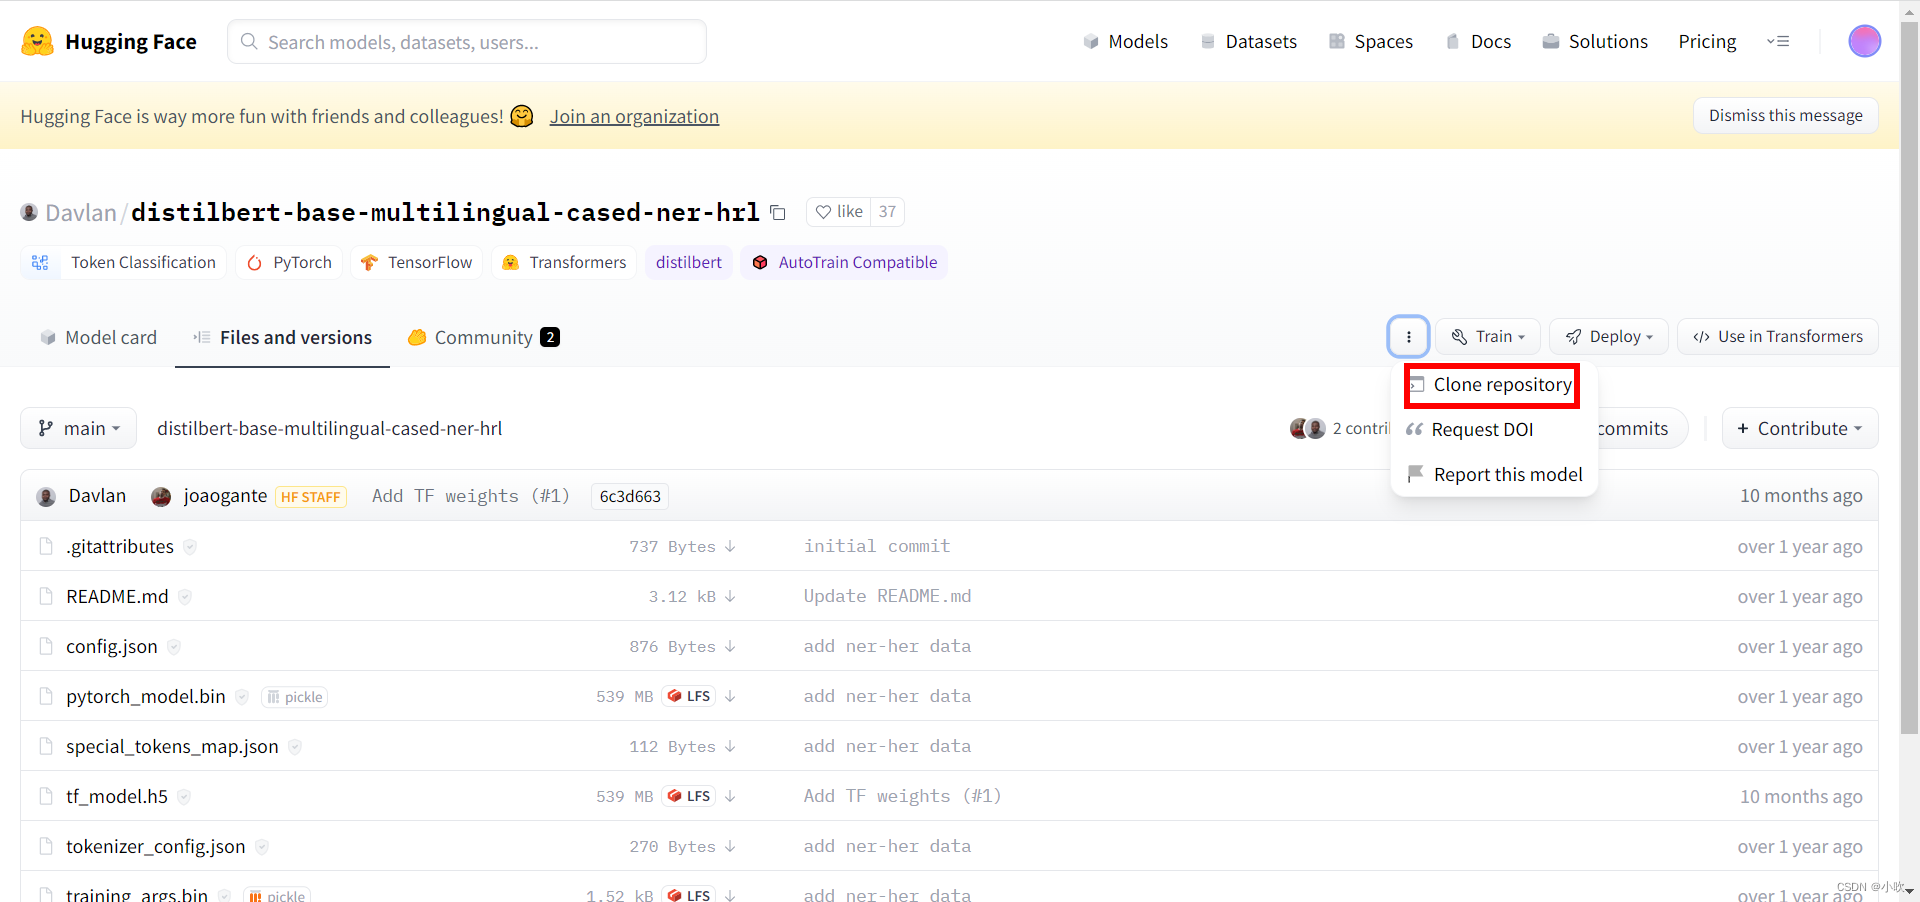This screenshot has width=1920, height=902.
Task: Click Davlan's small avatar beside the model title
Action: (29, 212)
